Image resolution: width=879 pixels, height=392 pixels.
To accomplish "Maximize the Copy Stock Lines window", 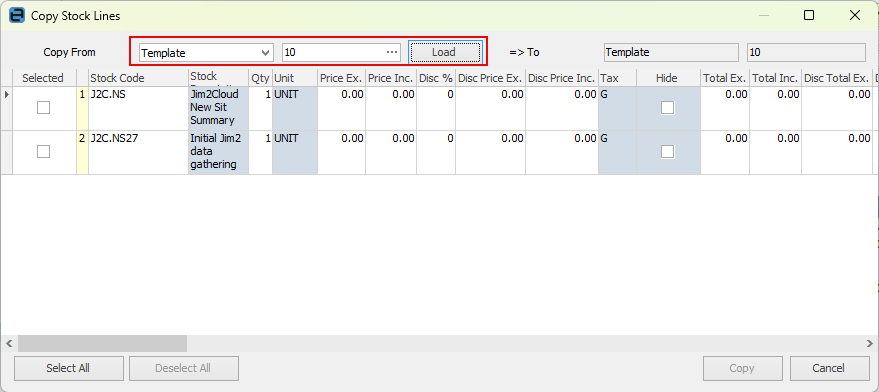I will 809,16.
